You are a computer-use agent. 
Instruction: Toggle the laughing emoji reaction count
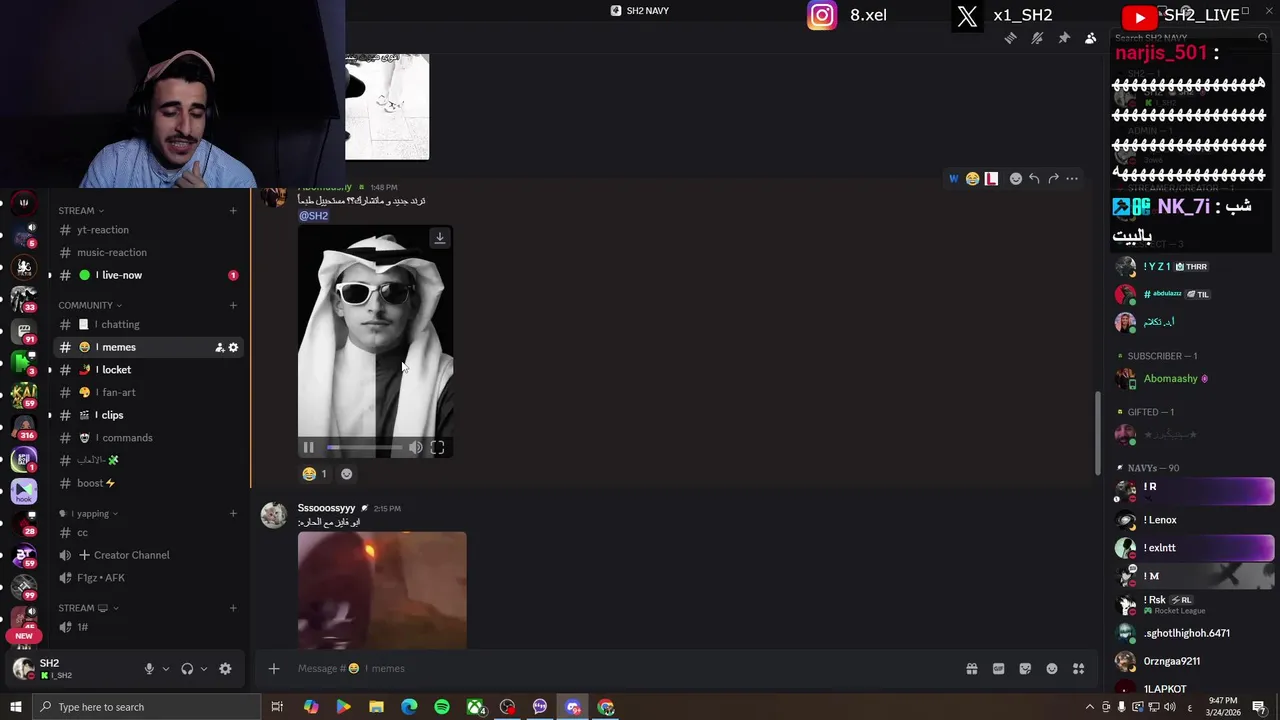[315, 474]
